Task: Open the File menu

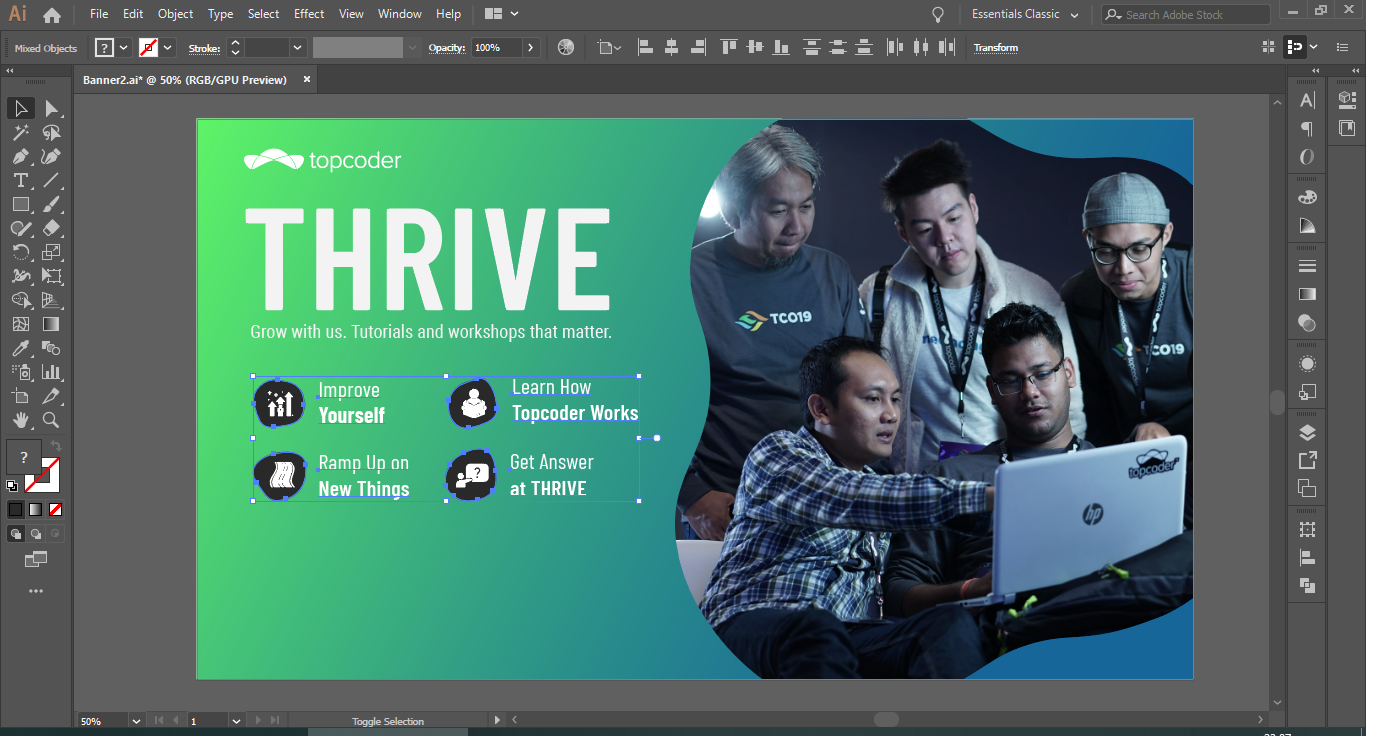Action: 99,14
